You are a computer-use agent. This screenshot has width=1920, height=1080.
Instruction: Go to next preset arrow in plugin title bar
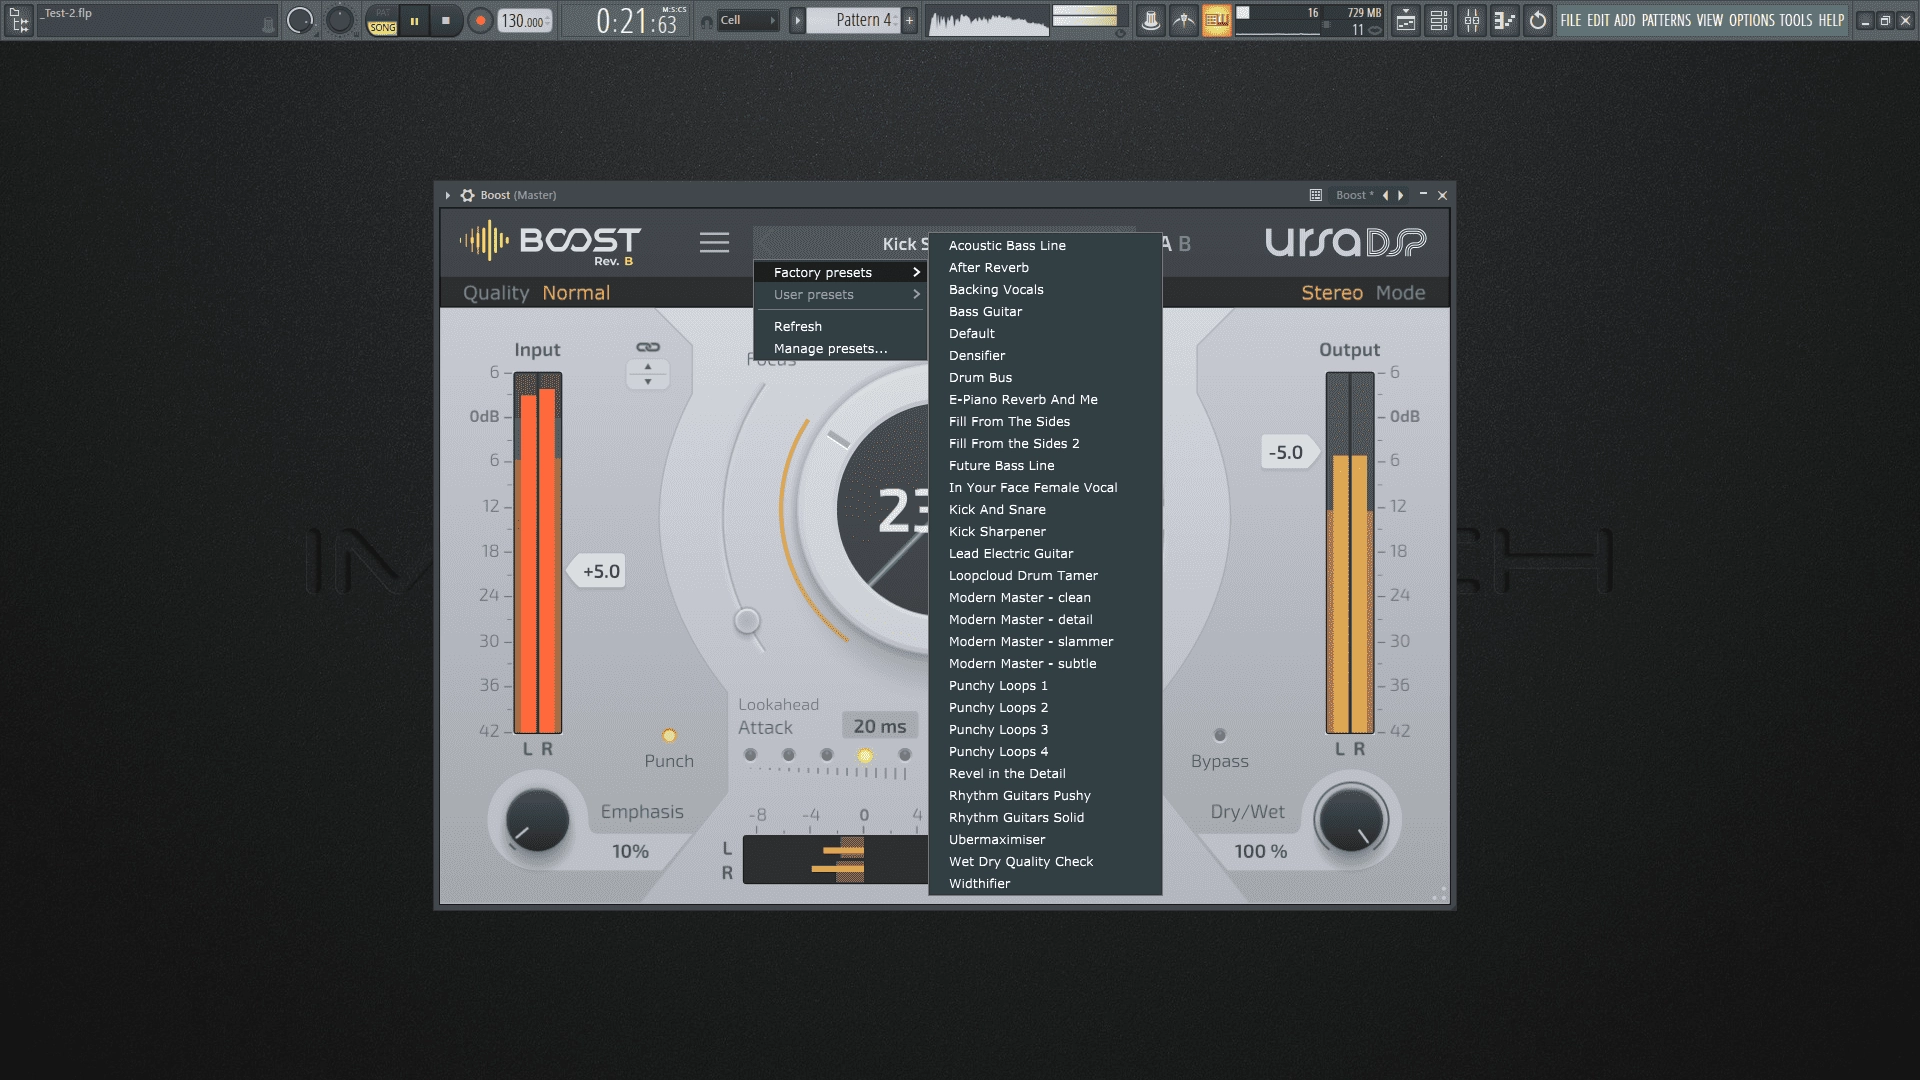click(x=1400, y=195)
